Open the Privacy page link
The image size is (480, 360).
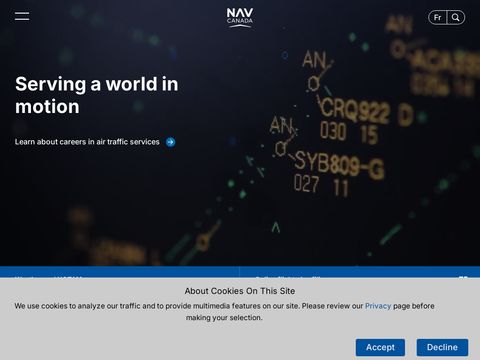pyautogui.click(x=378, y=306)
